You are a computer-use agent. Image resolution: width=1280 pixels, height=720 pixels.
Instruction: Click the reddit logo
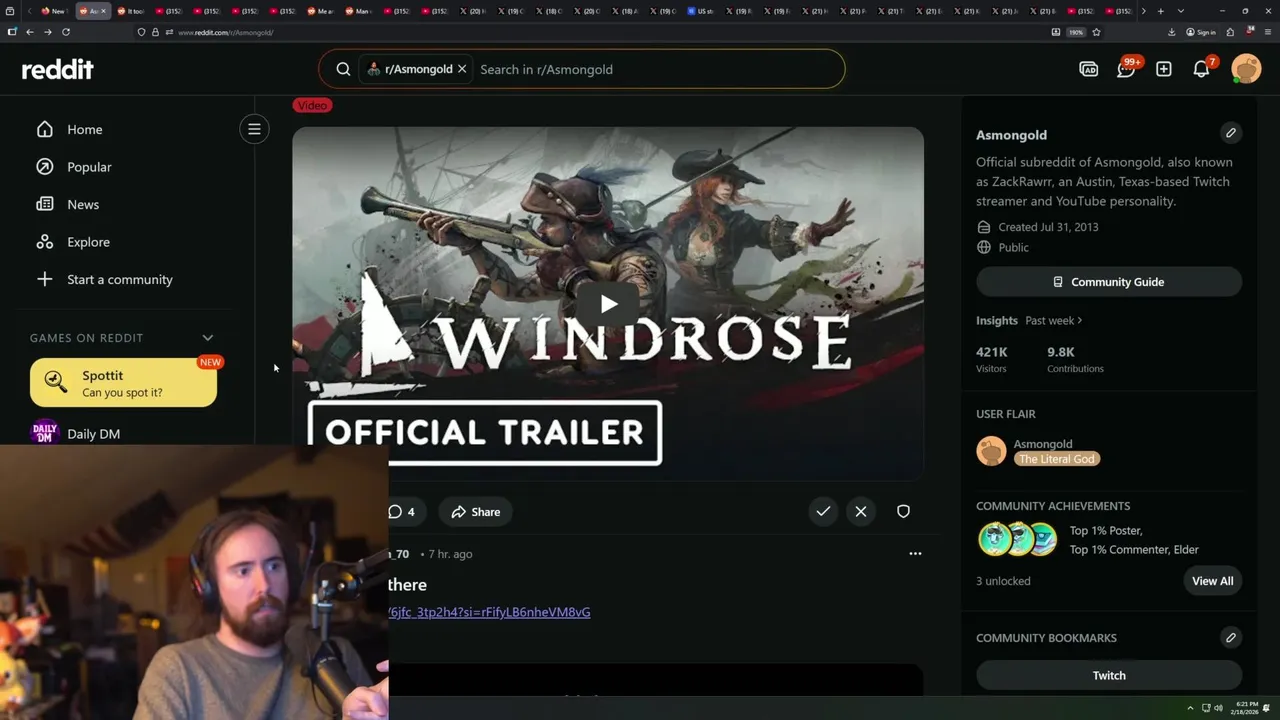(x=58, y=69)
